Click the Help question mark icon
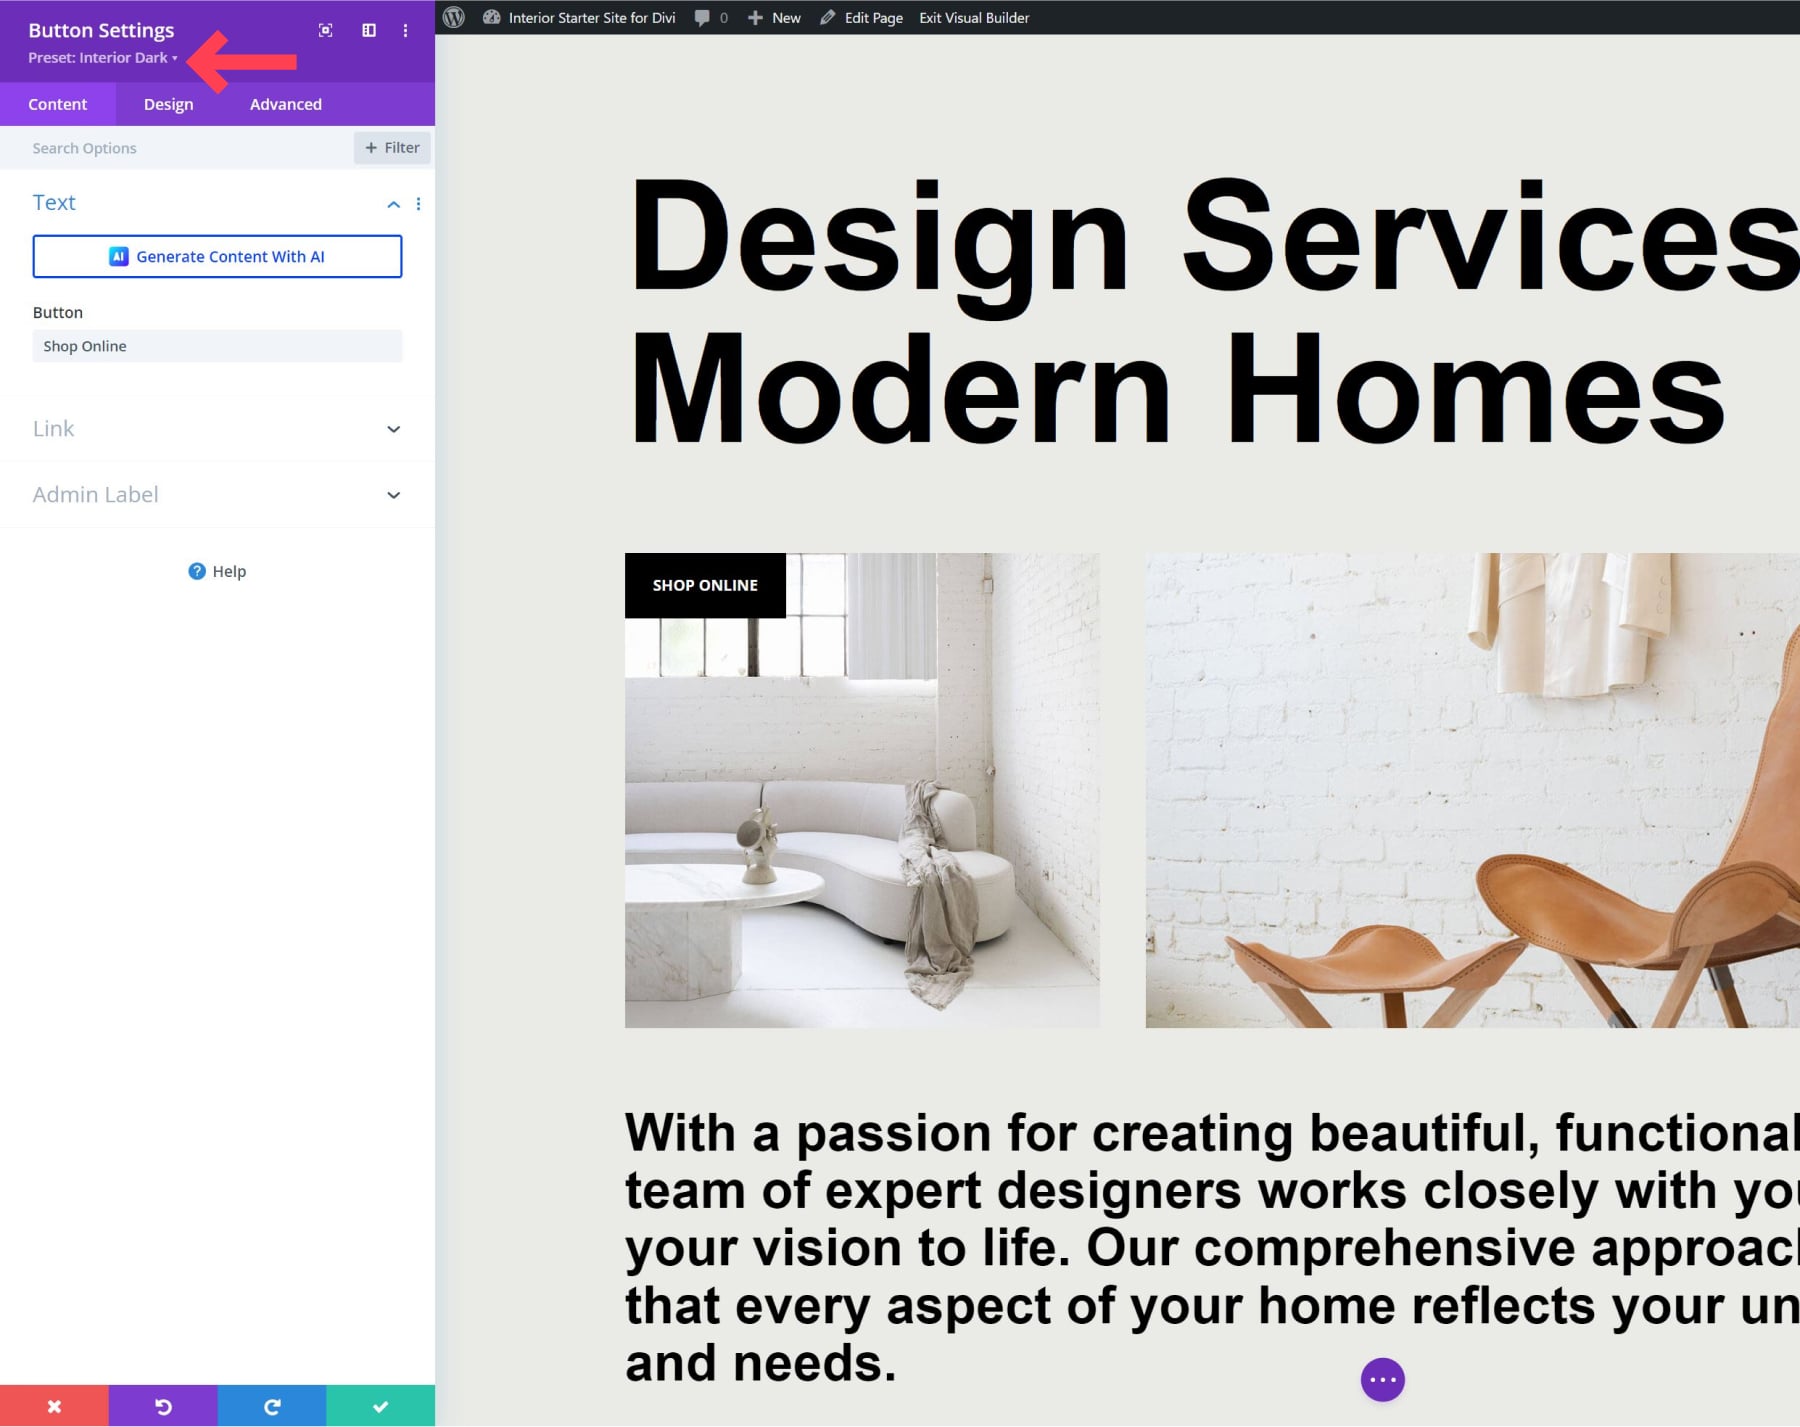This screenshot has height=1427, width=1800. coord(196,571)
